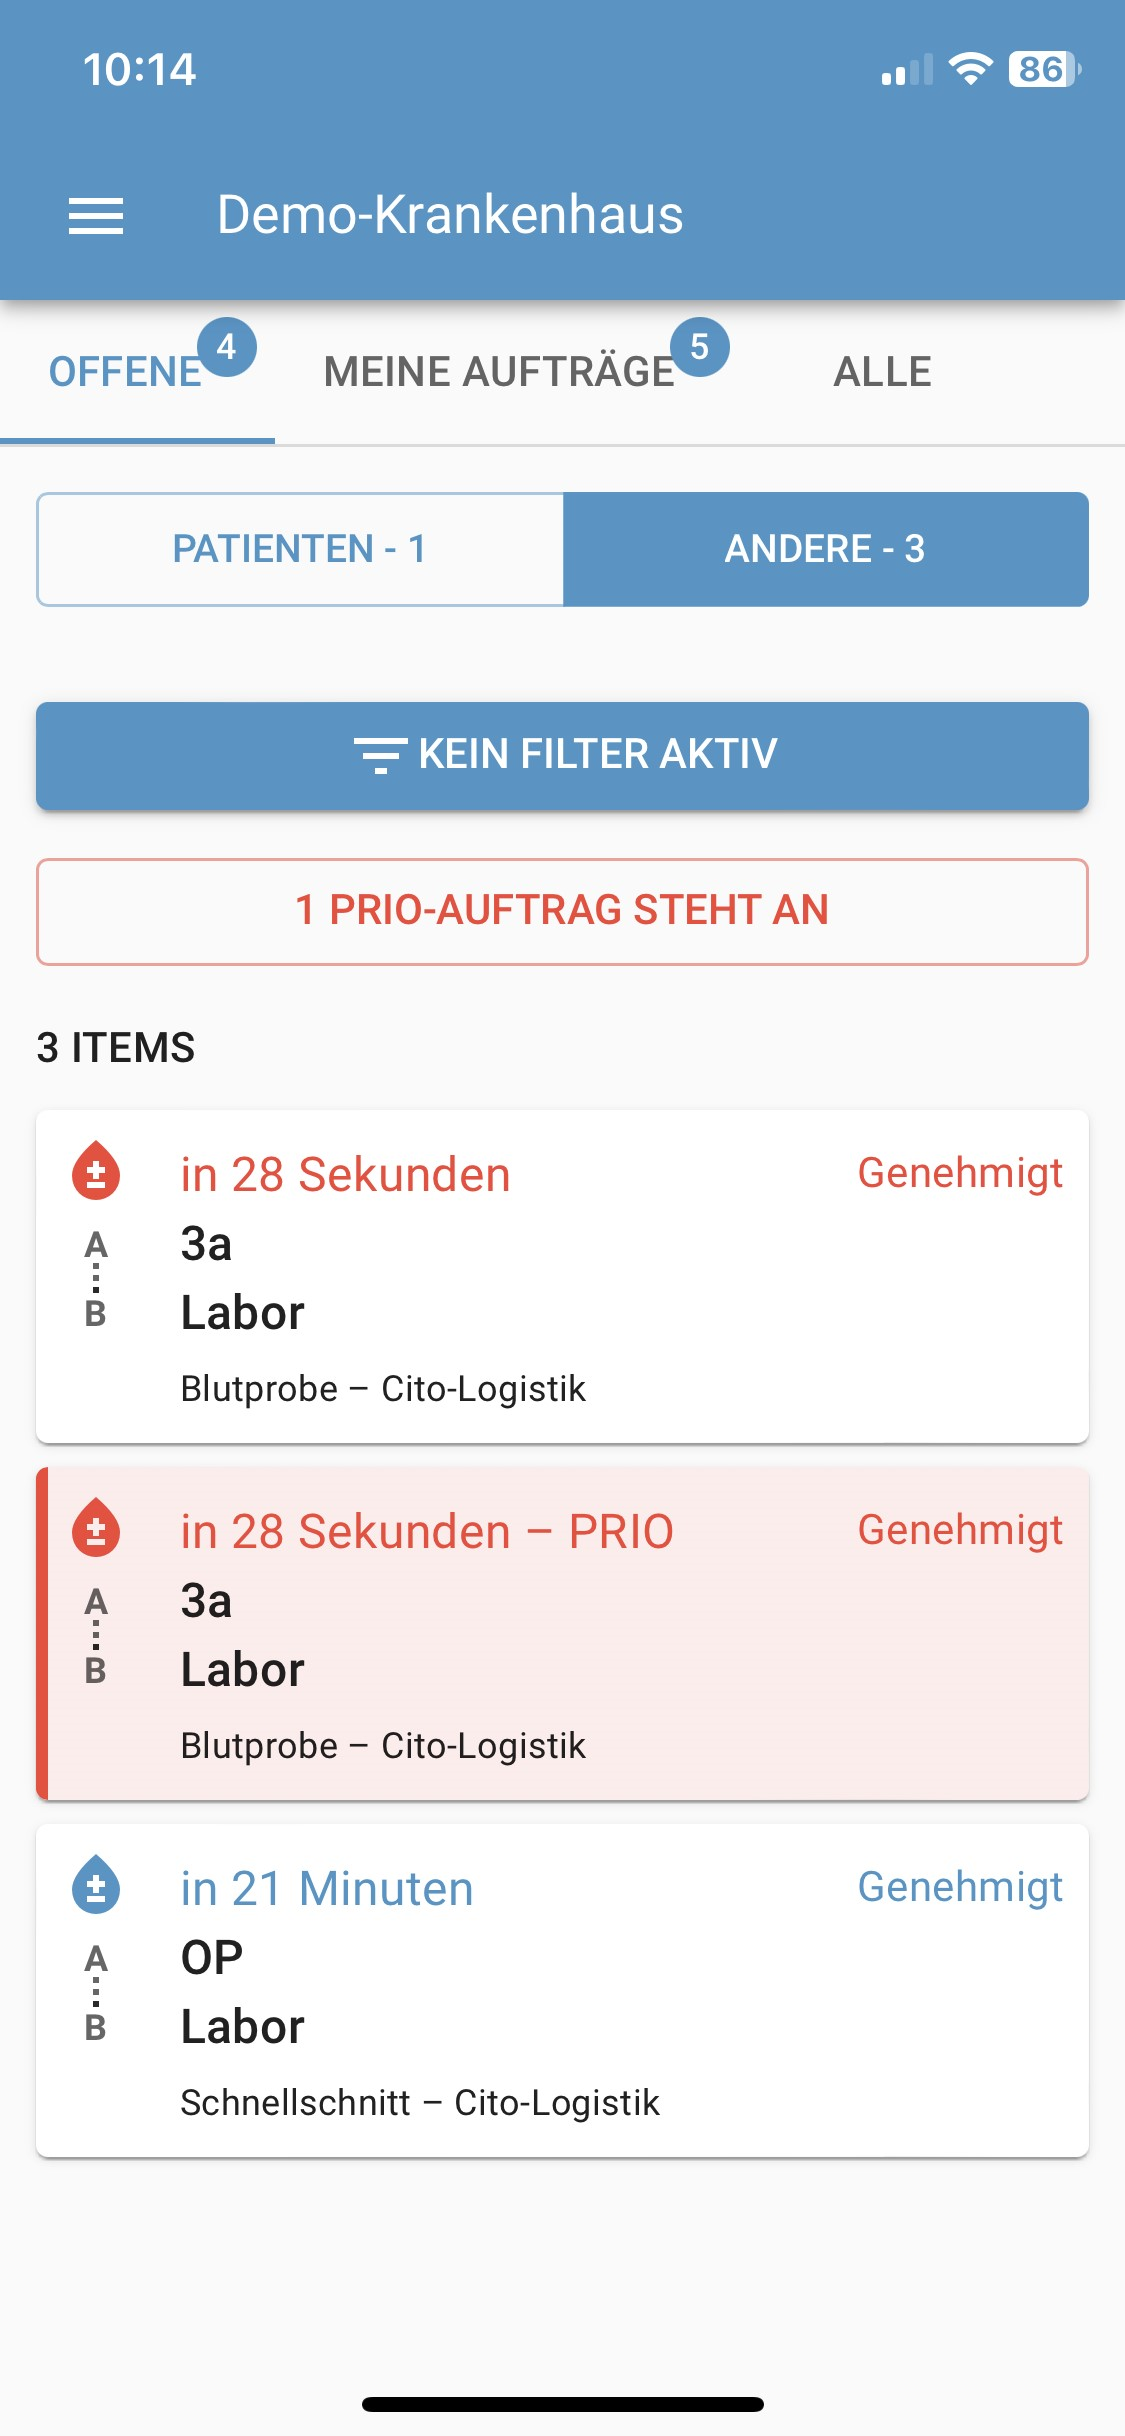
Task: Select the Offene tab
Action: click(x=126, y=372)
